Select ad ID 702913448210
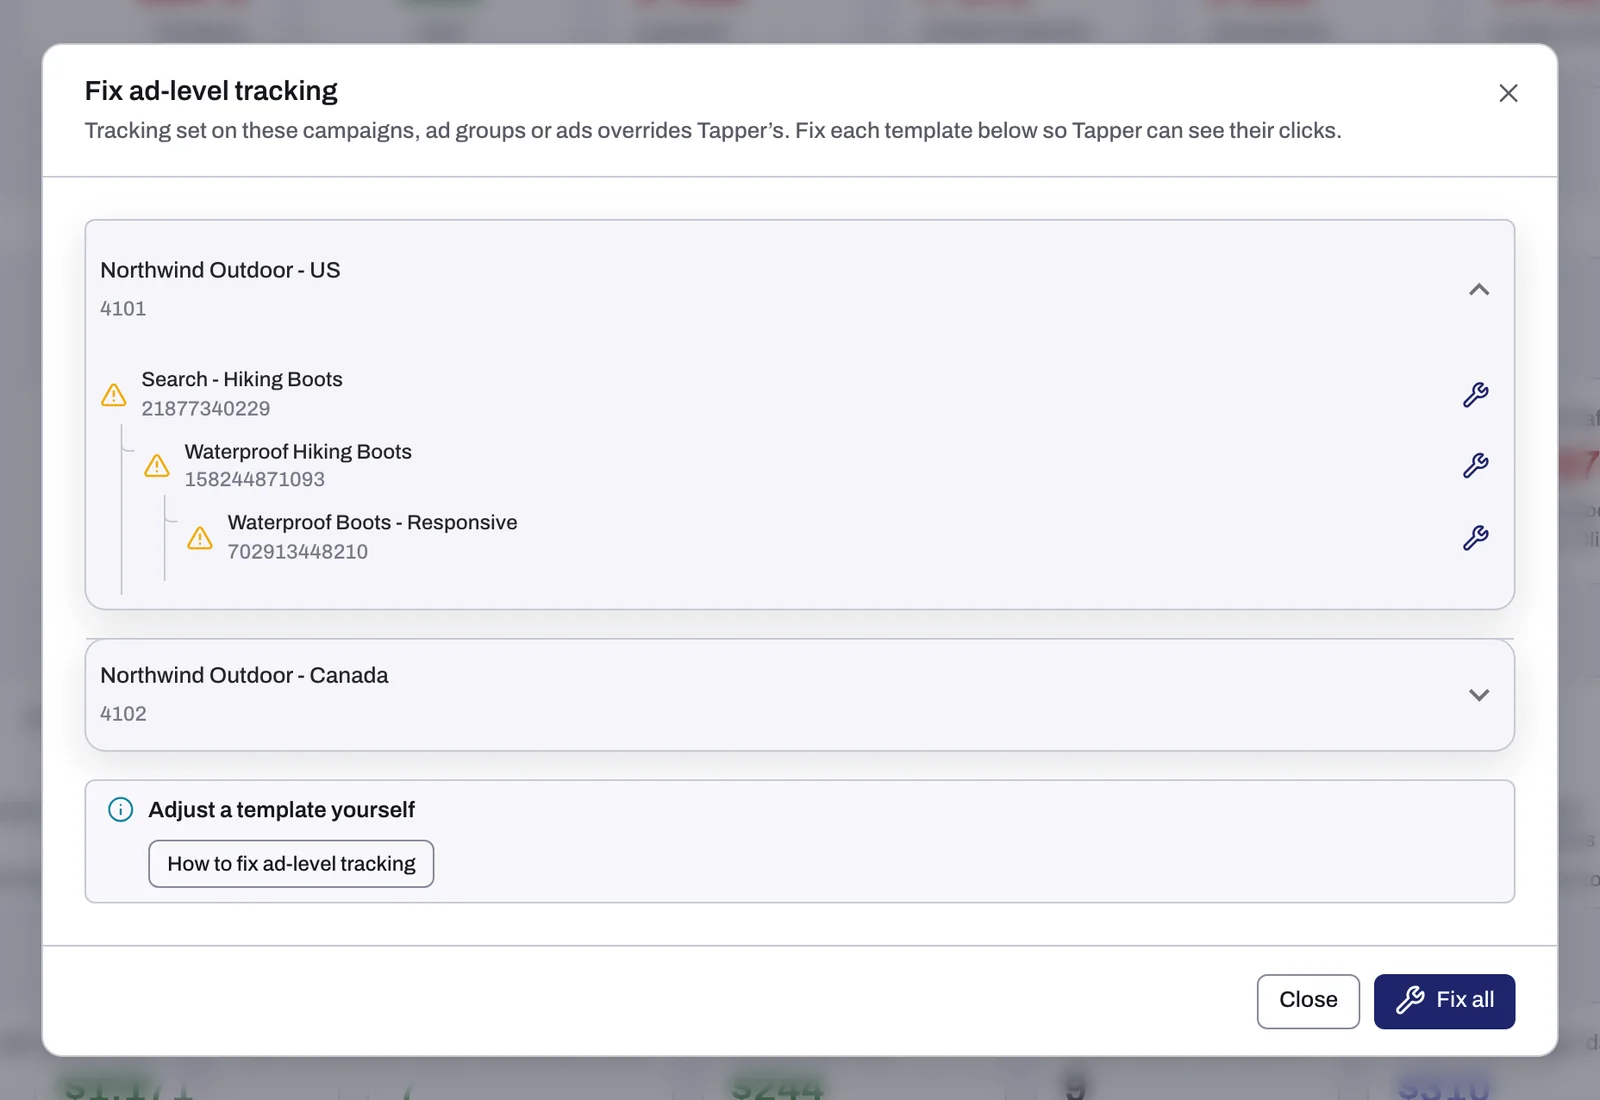The image size is (1600, 1100). pos(298,552)
